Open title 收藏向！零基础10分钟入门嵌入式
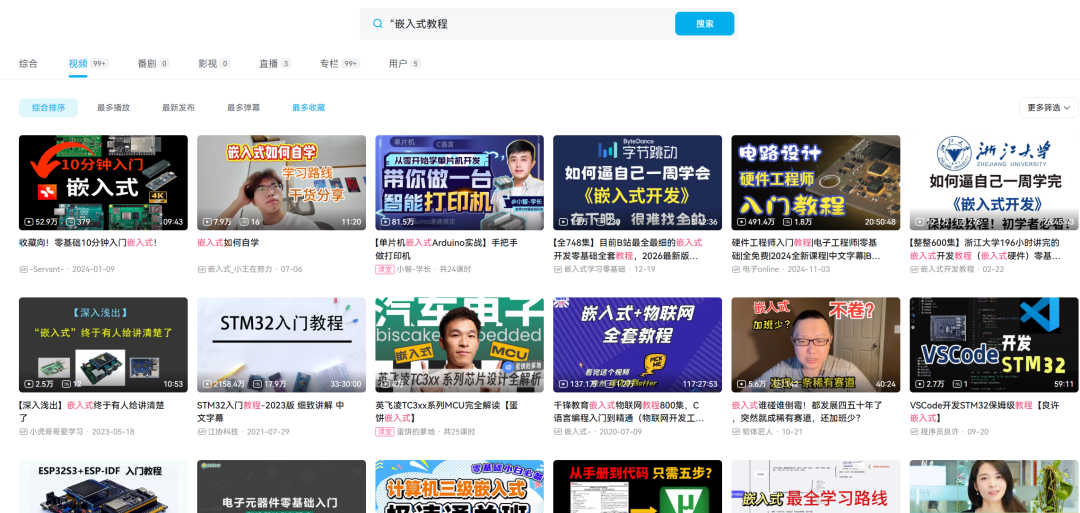Image resolution: width=1080 pixels, height=513 pixels. 87,242
